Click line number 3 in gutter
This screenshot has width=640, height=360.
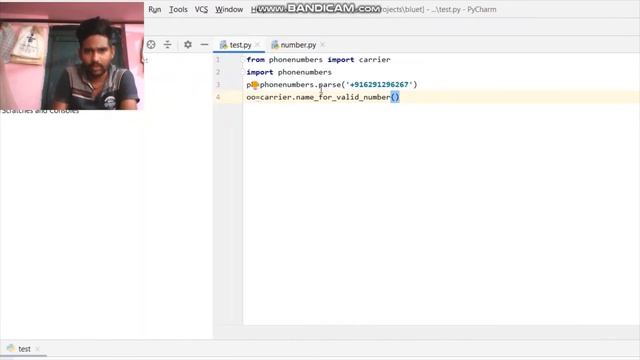click(x=218, y=85)
